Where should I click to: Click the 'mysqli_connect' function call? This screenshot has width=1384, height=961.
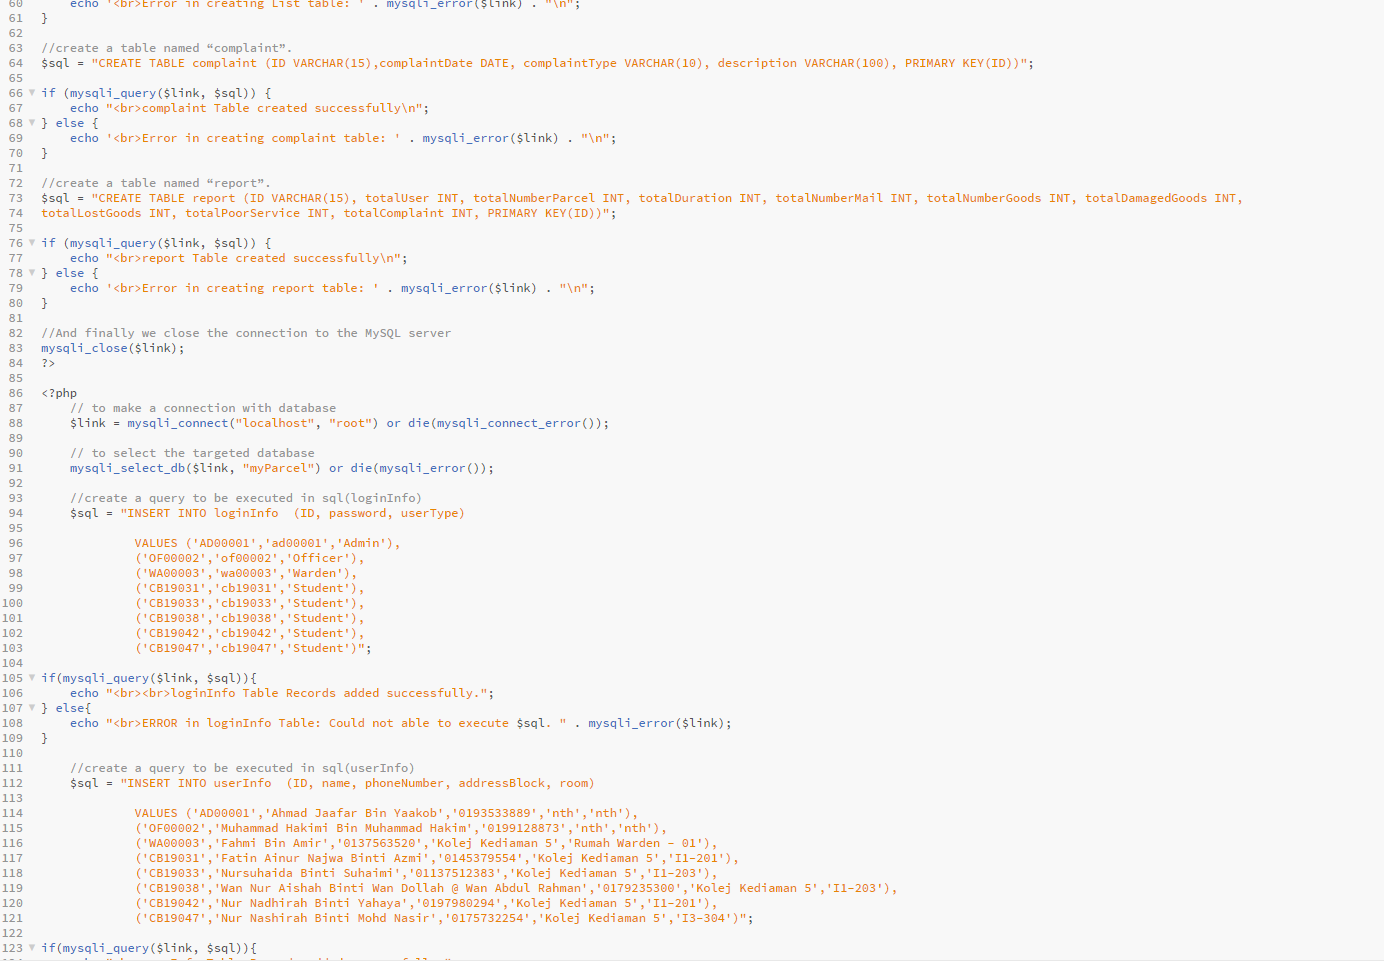pos(178,423)
